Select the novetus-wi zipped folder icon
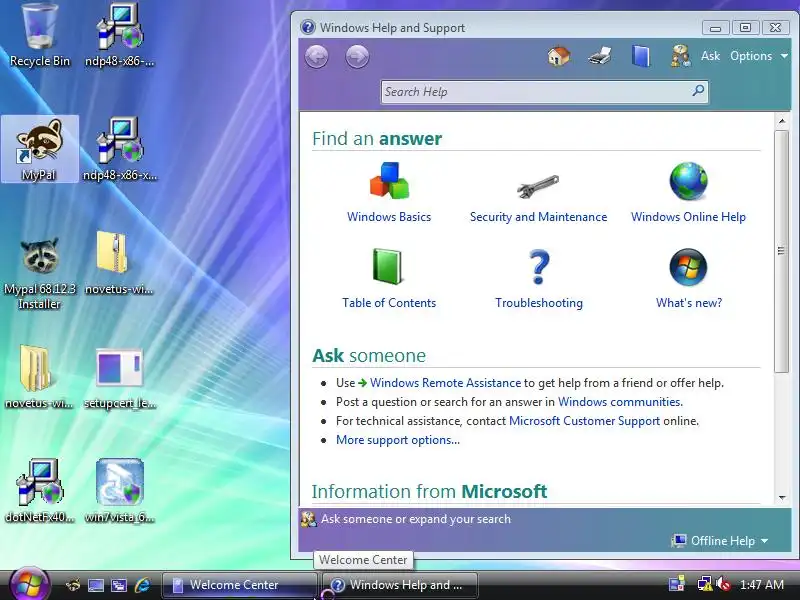The image size is (800, 600). pyautogui.click(x=118, y=263)
